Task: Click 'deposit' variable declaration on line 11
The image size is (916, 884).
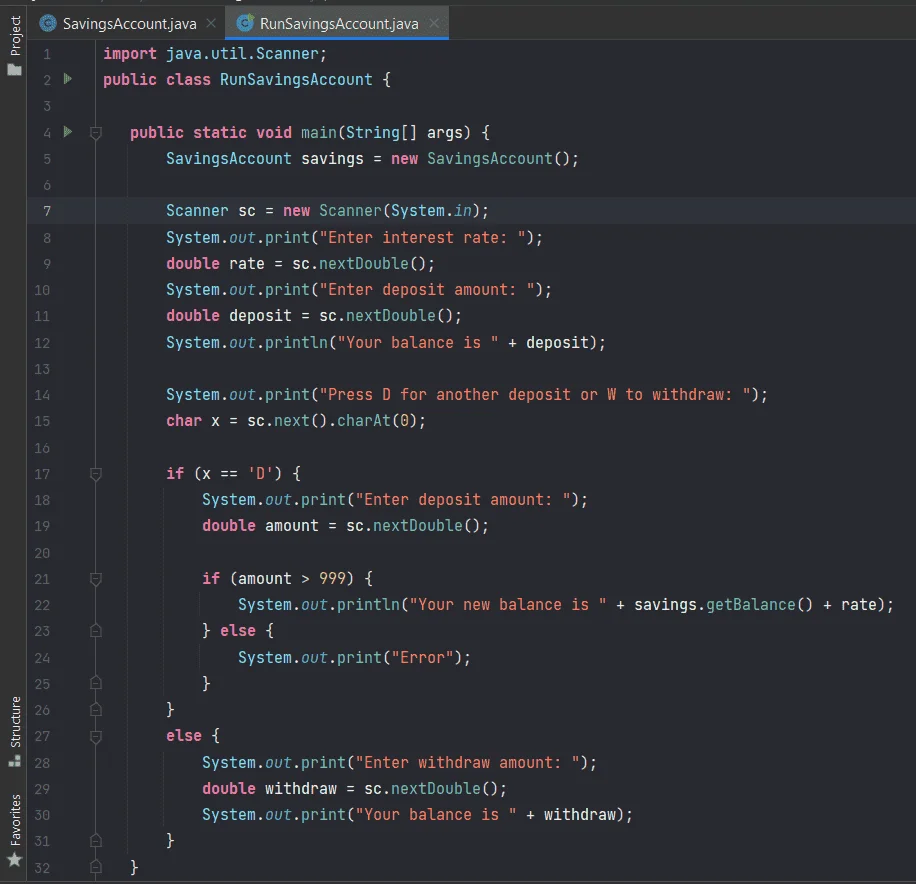Action: [x=260, y=316]
